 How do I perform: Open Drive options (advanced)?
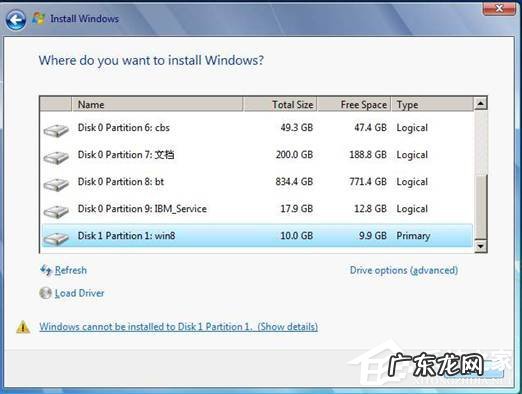(x=404, y=270)
